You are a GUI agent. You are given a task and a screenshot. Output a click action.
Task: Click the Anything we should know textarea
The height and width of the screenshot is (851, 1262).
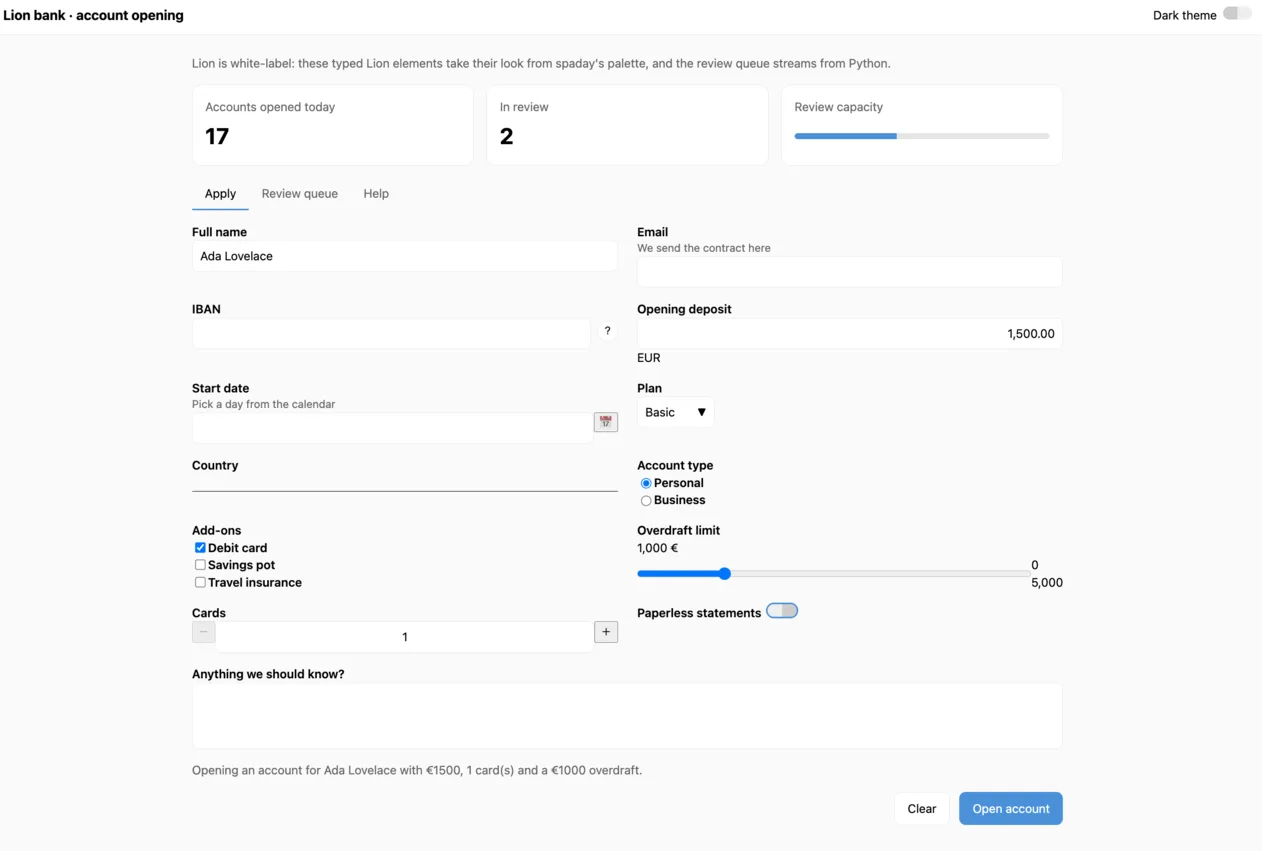627,716
